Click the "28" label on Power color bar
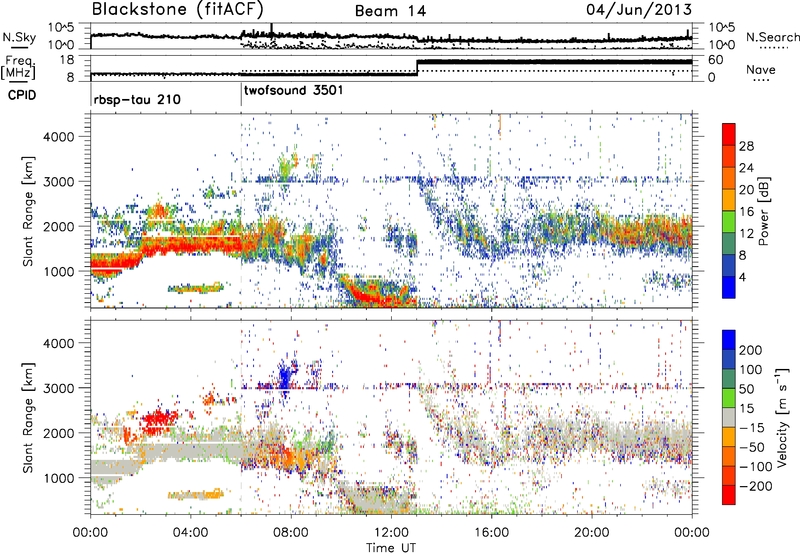Image resolution: width=800 pixels, height=554 pixels. coord(746,146)
